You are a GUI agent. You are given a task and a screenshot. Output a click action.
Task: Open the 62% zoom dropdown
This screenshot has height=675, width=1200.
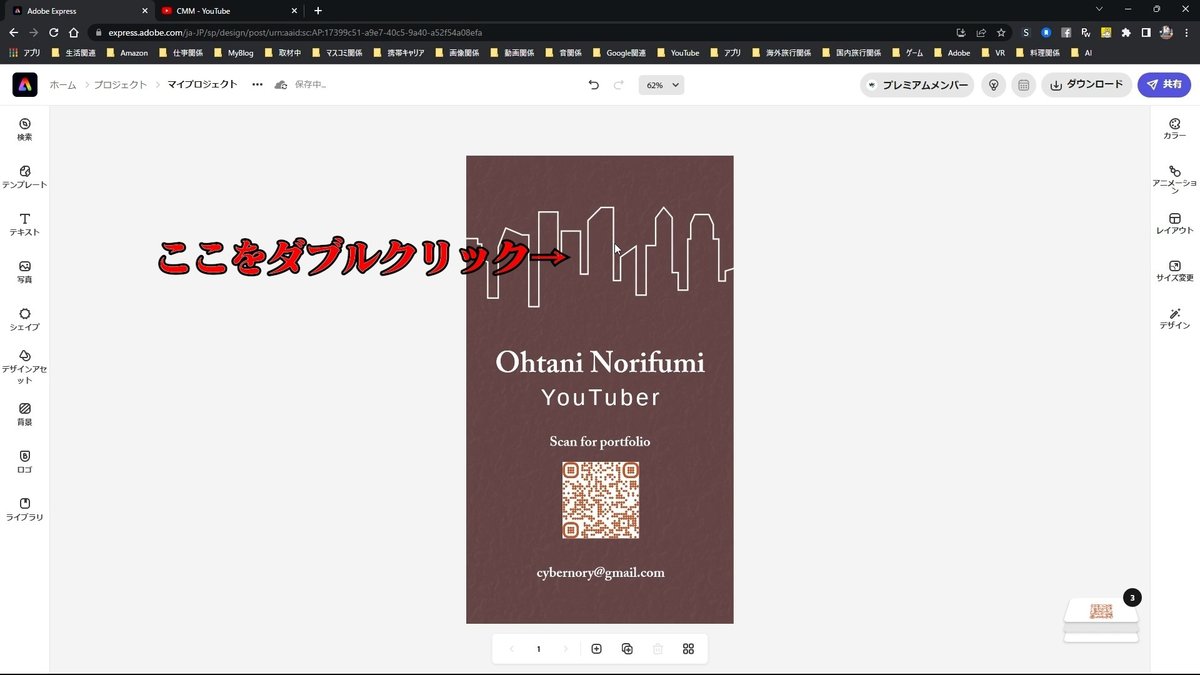click(662, 85)
